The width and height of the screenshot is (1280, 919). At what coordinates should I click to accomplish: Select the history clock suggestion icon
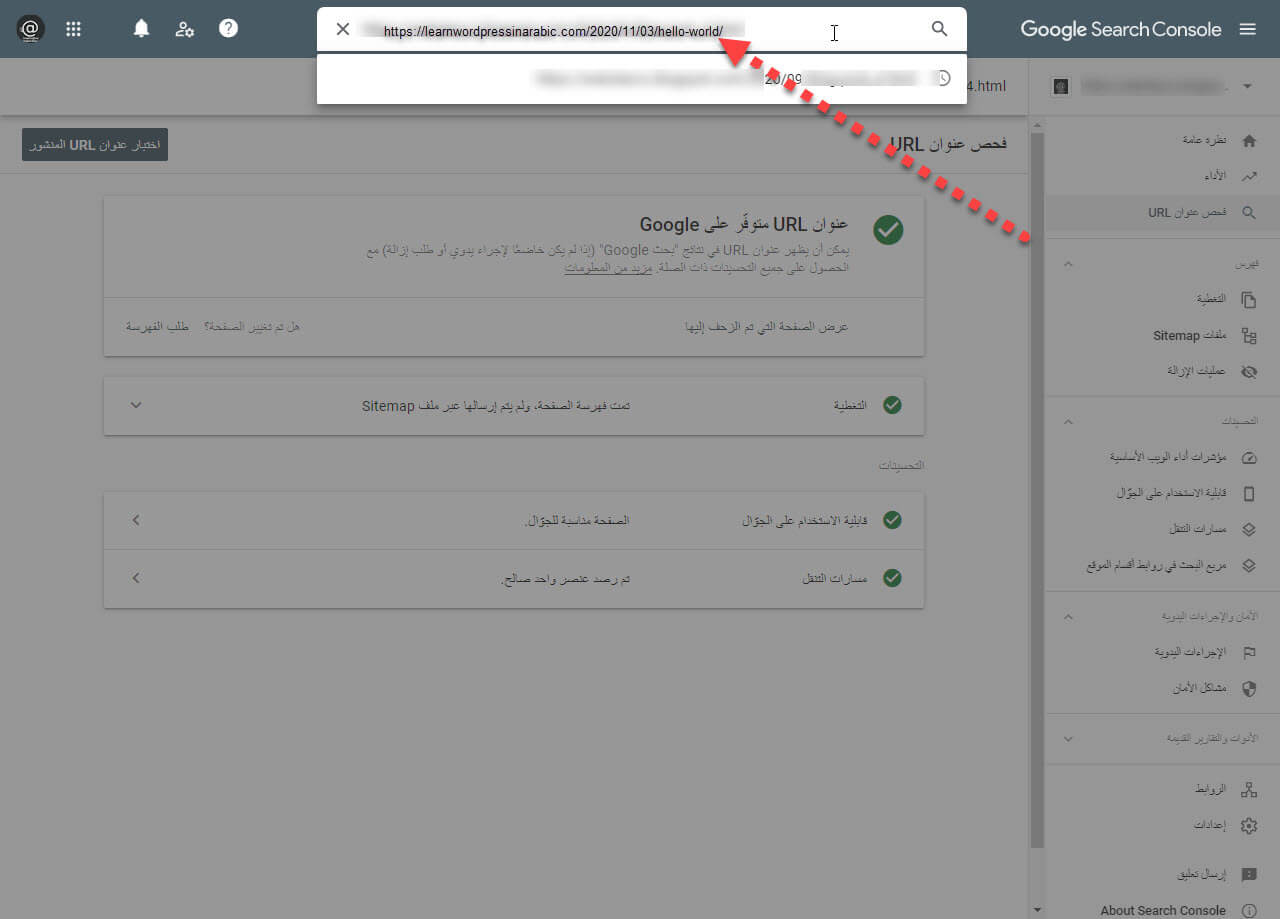(942, 78)
